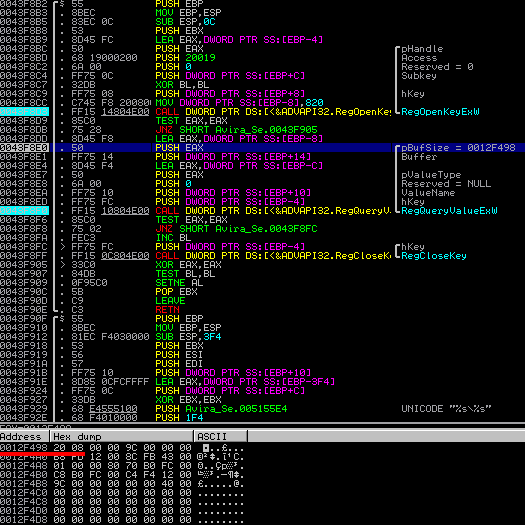Select INC BL instruction
Image resolution: width=525 pixels, height=525 pixels.
(x=173, y=238)
